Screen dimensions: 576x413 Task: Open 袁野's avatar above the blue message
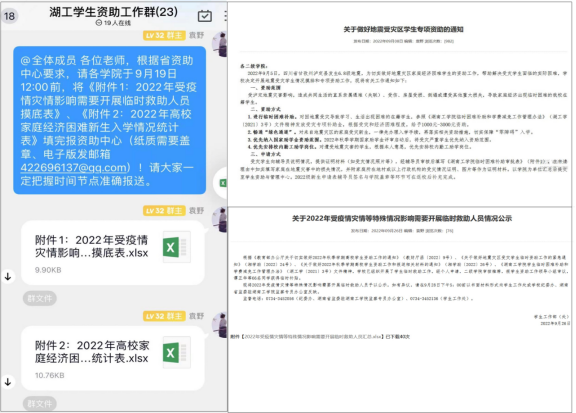[221, 44]
